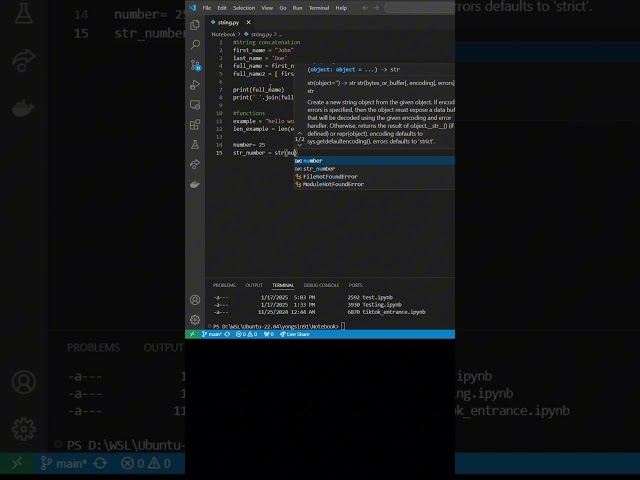Click tiktok_entrance.ipynb in terminal listing
Viewport: 640px width, 480px height.
[394, 312]
